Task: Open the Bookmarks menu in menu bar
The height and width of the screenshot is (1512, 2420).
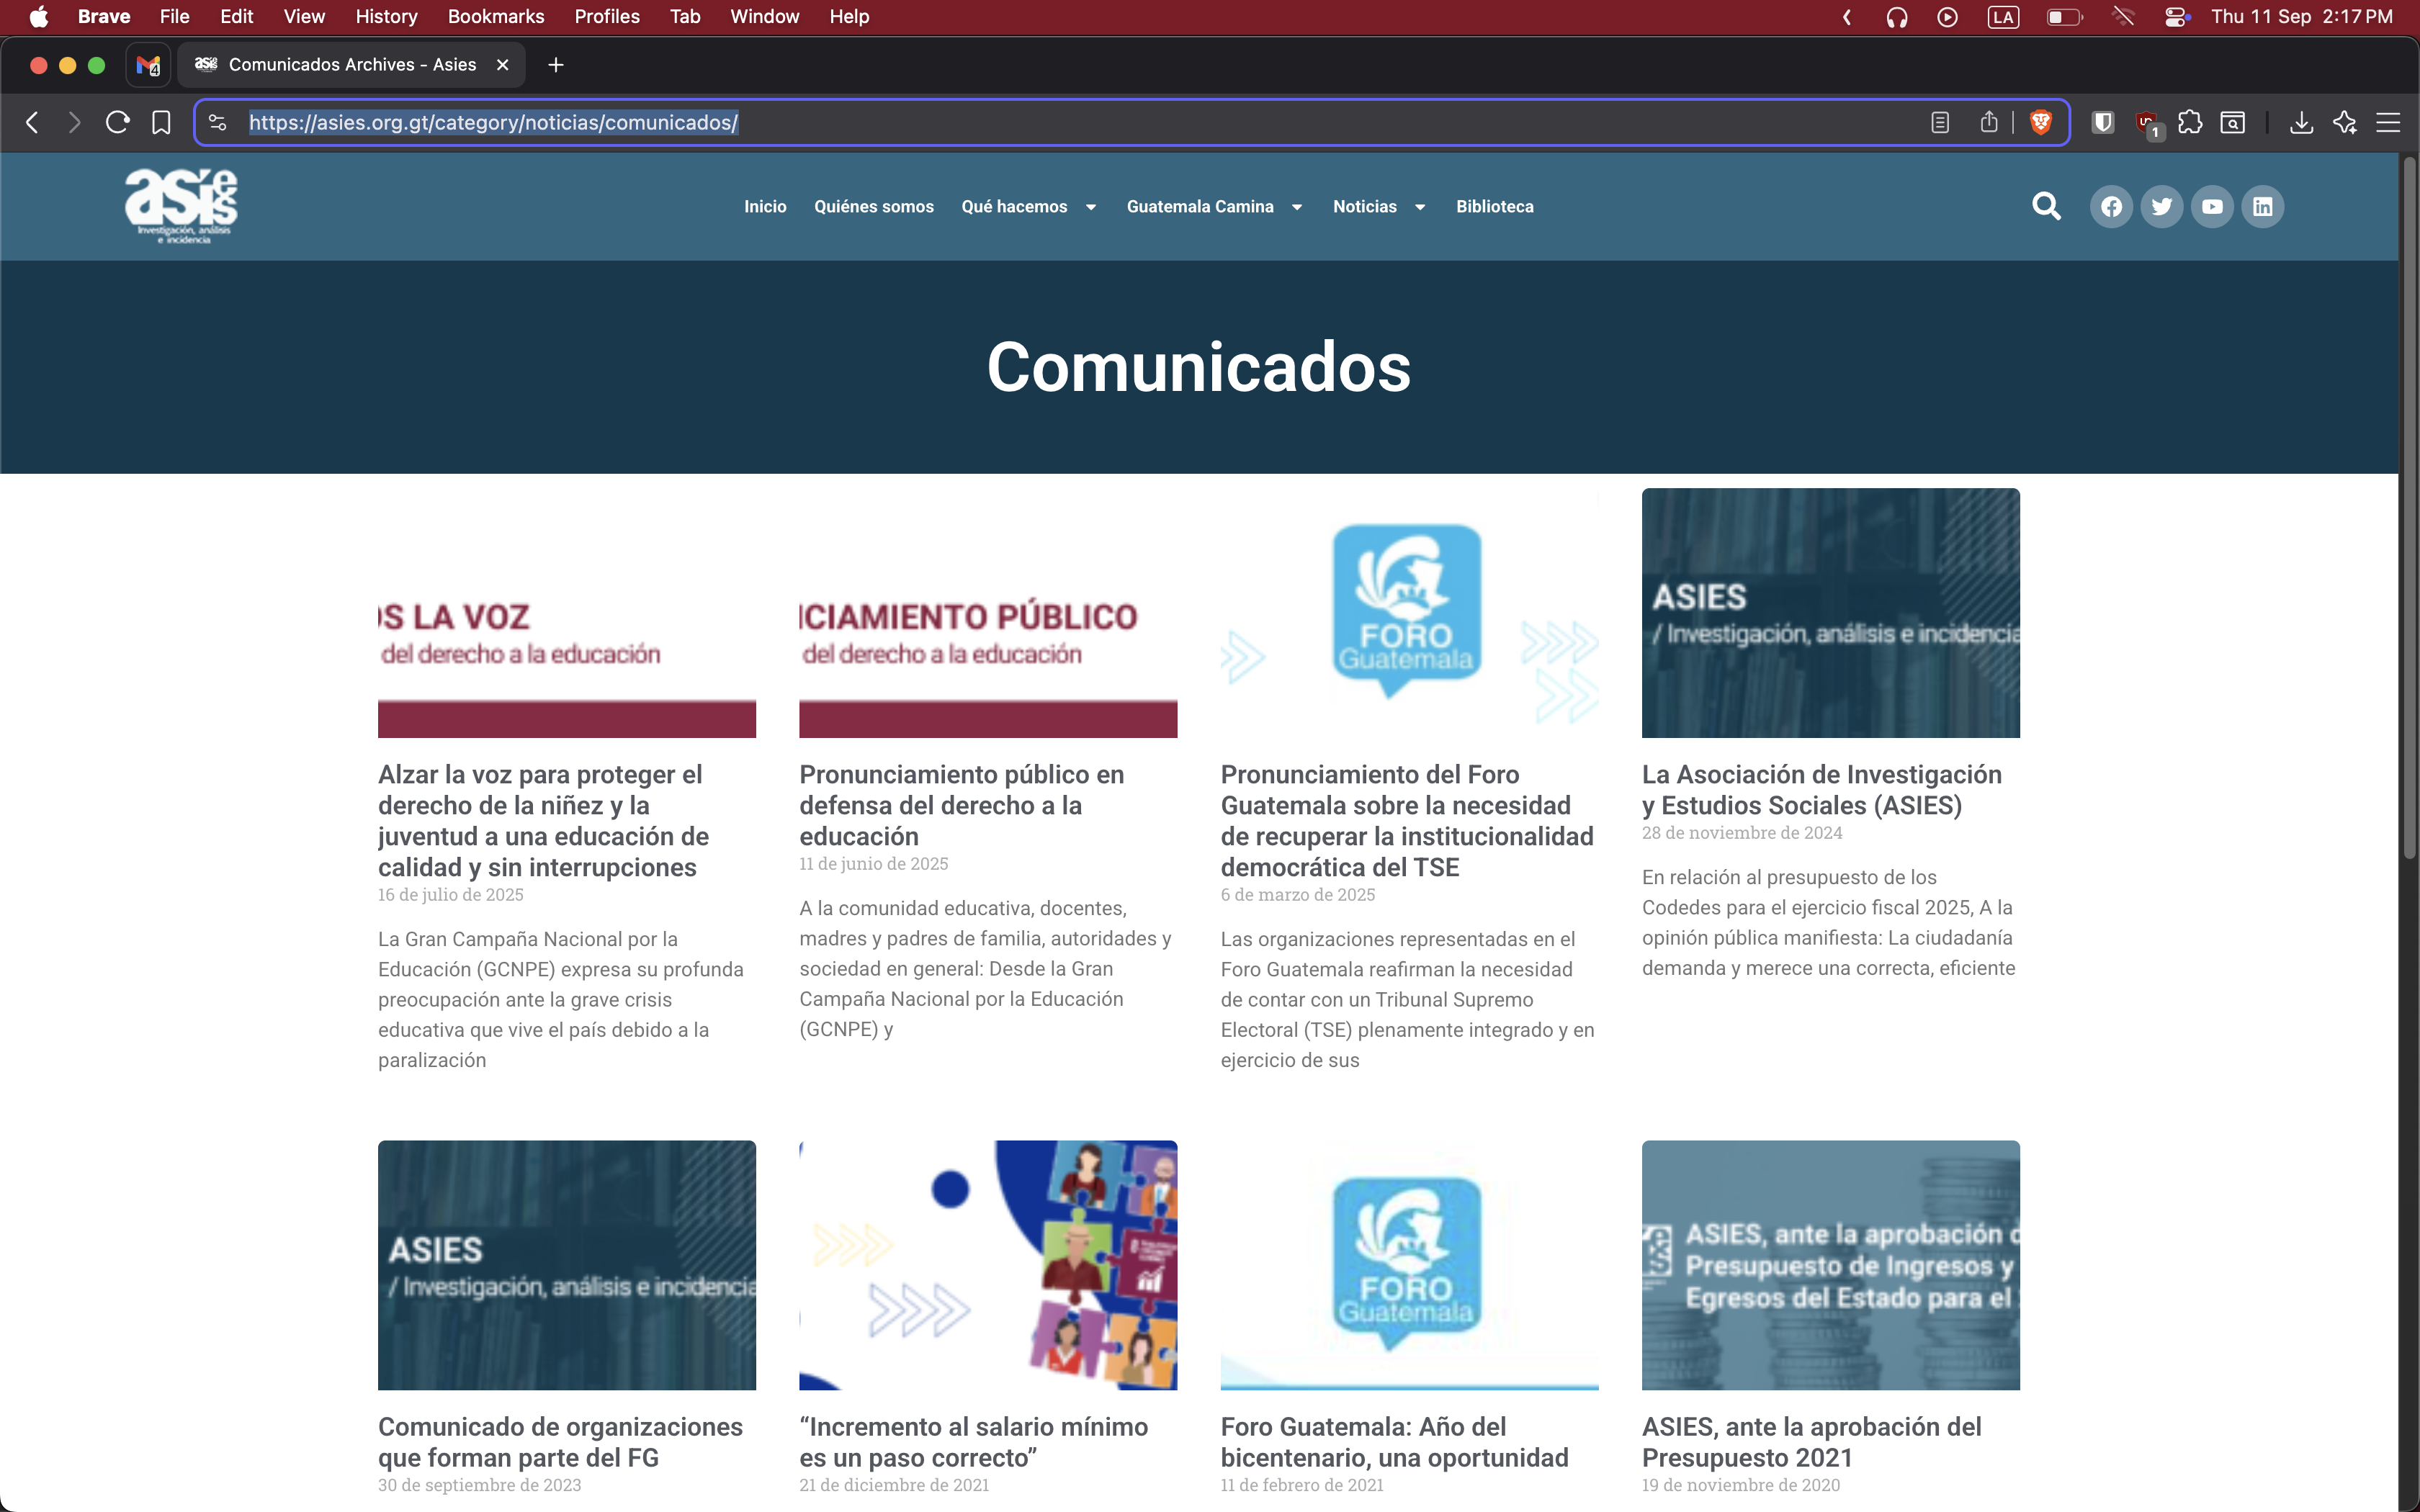Action: click(x=495, y=17)
